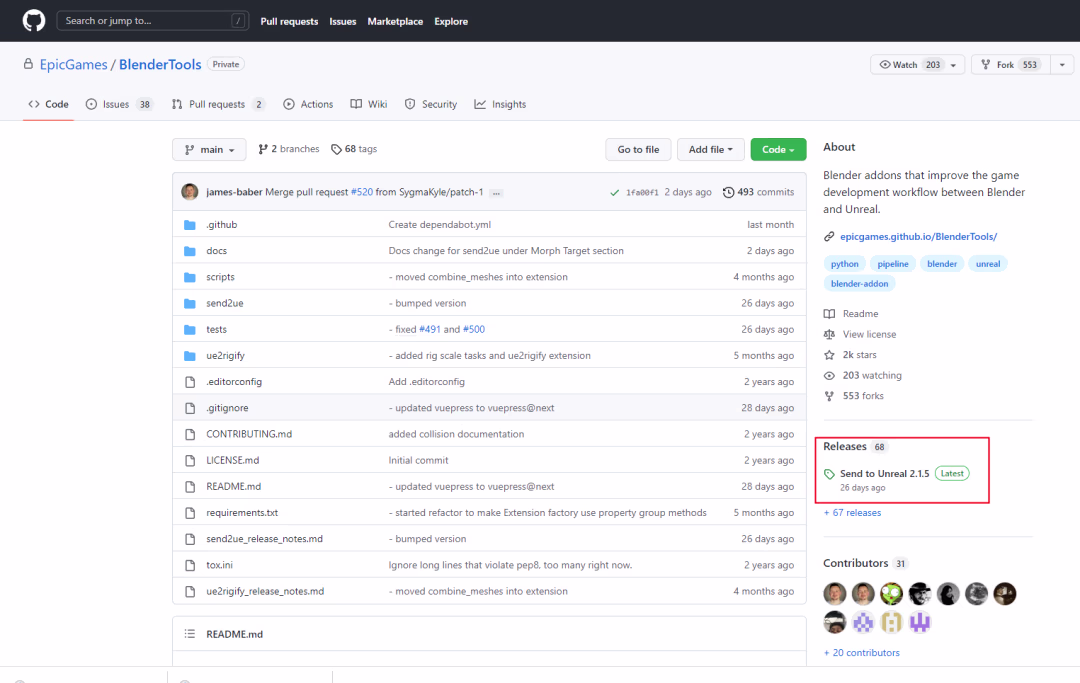Screen dimensions: 1080x683
Task: Click the README table of contents icon
Action: pos(189,634)
